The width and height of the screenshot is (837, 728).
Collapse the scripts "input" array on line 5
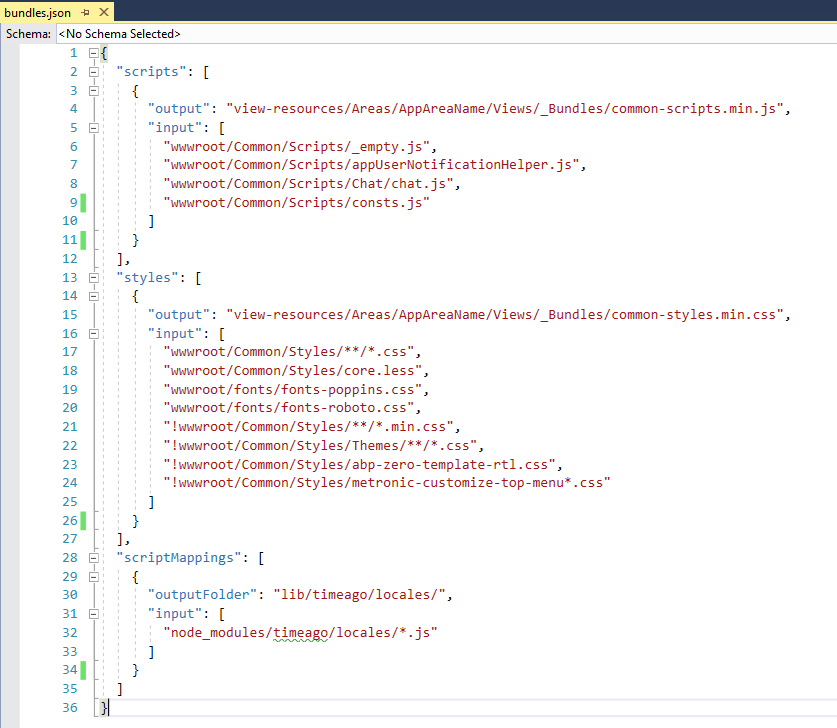[x=93, y=127]
